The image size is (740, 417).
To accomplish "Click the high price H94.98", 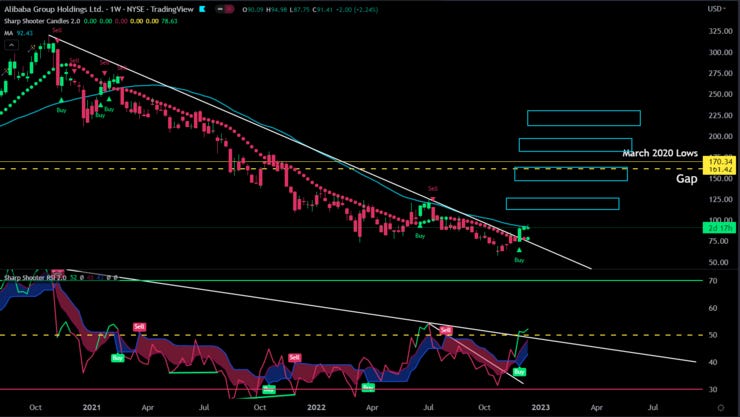I will (x=275, y=9).
